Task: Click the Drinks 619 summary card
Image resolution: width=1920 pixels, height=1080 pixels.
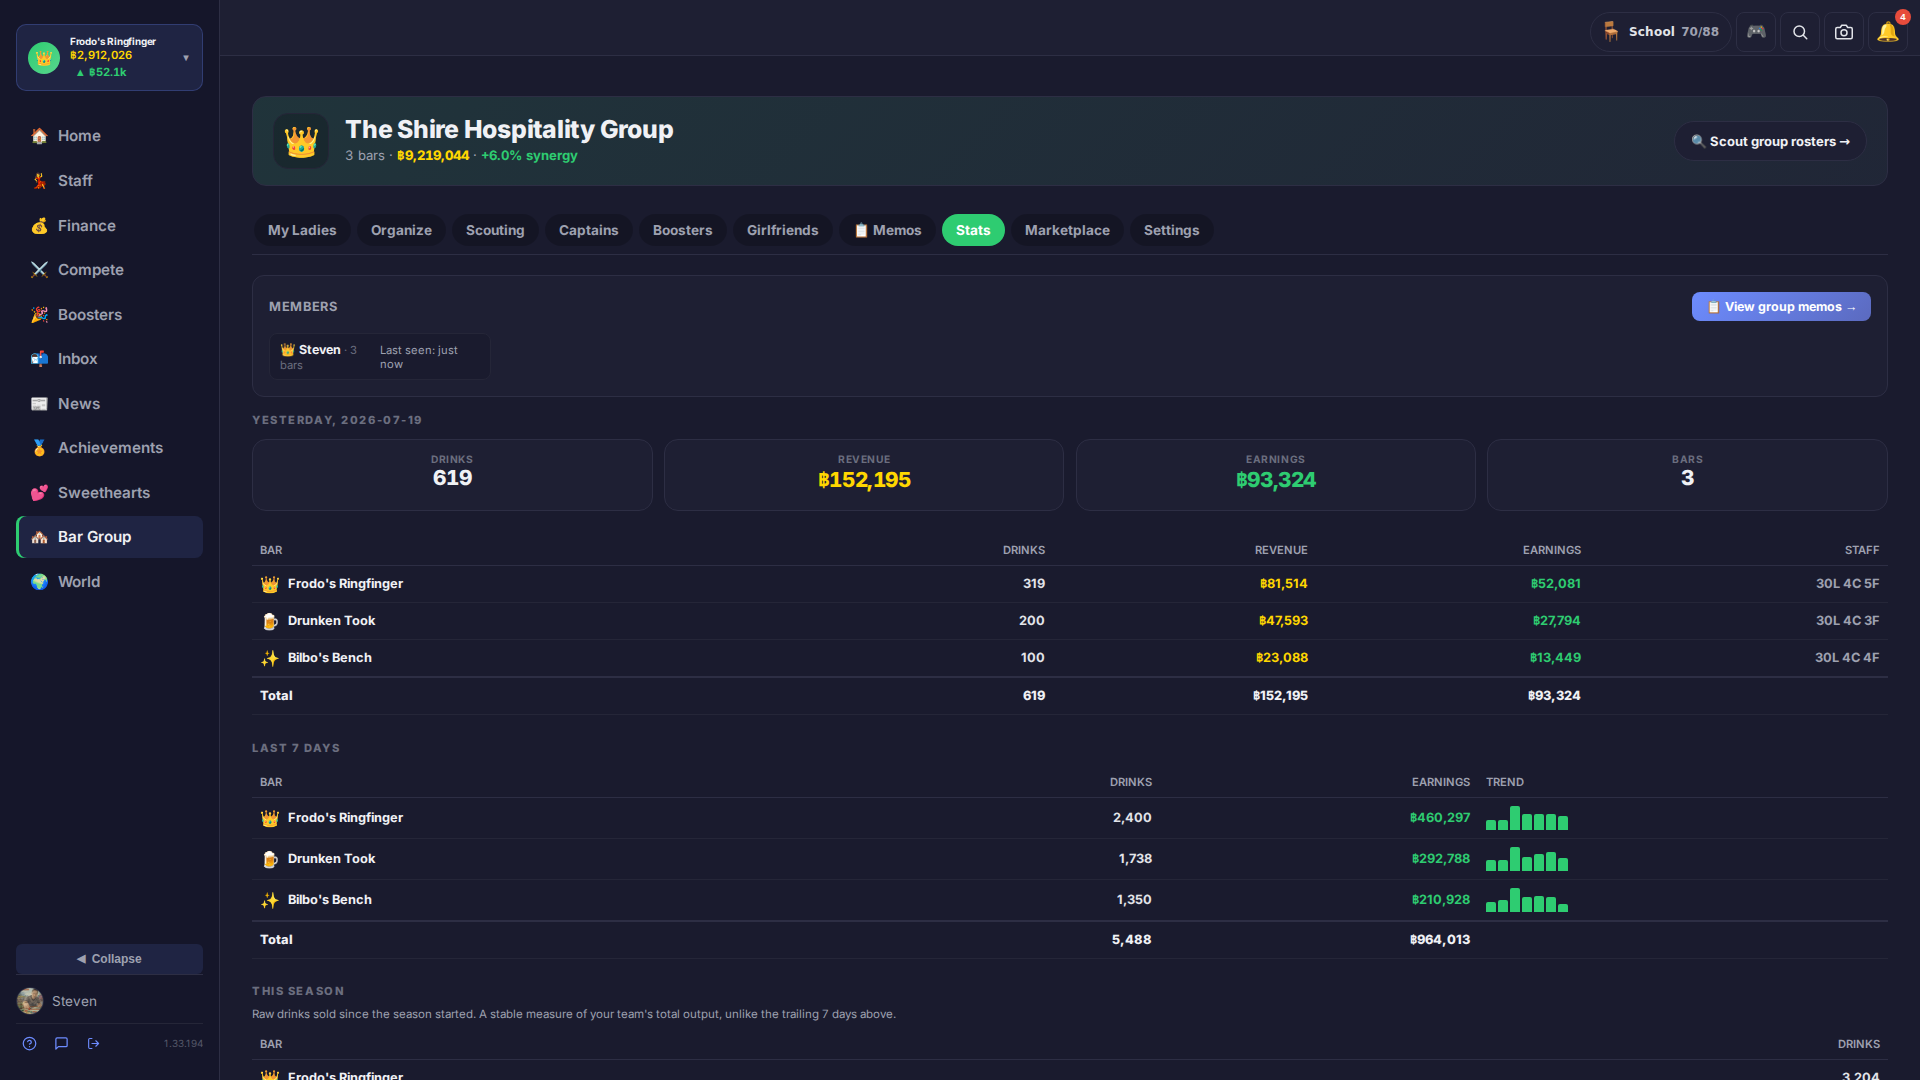Action: pos(452,475)
